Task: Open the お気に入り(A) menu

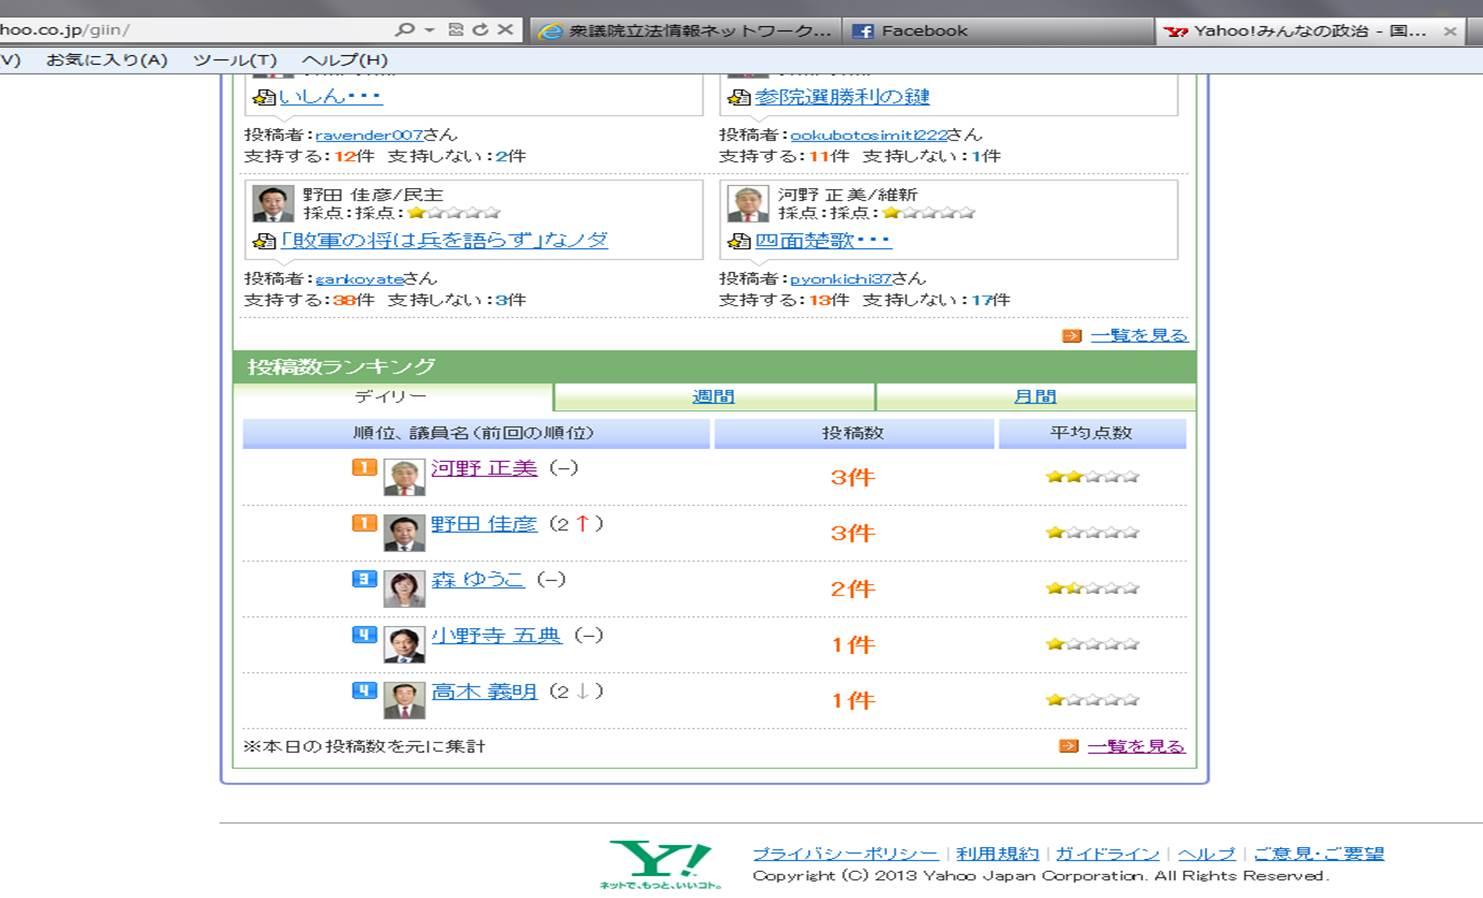Action: pos(107,60)
